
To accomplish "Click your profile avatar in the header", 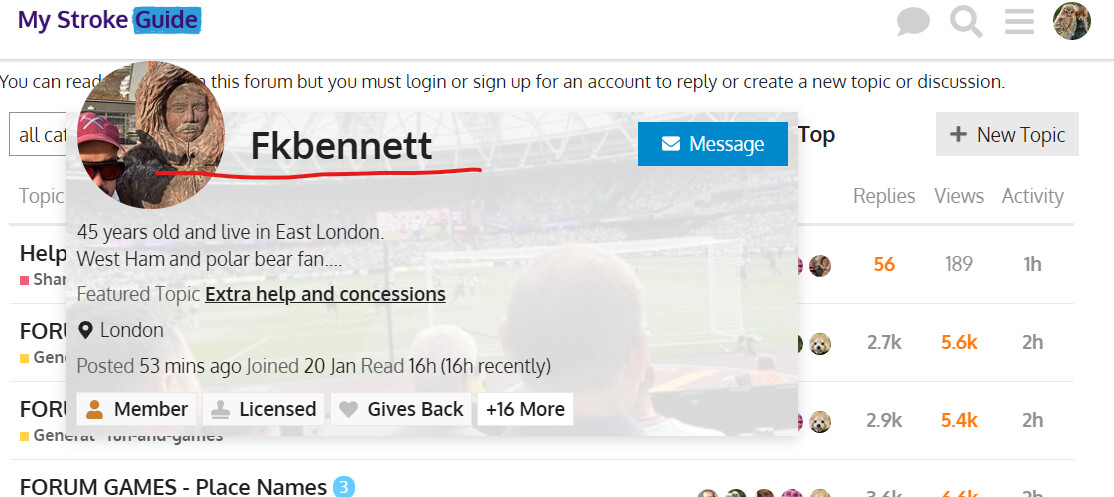I will pos(1072,21).
